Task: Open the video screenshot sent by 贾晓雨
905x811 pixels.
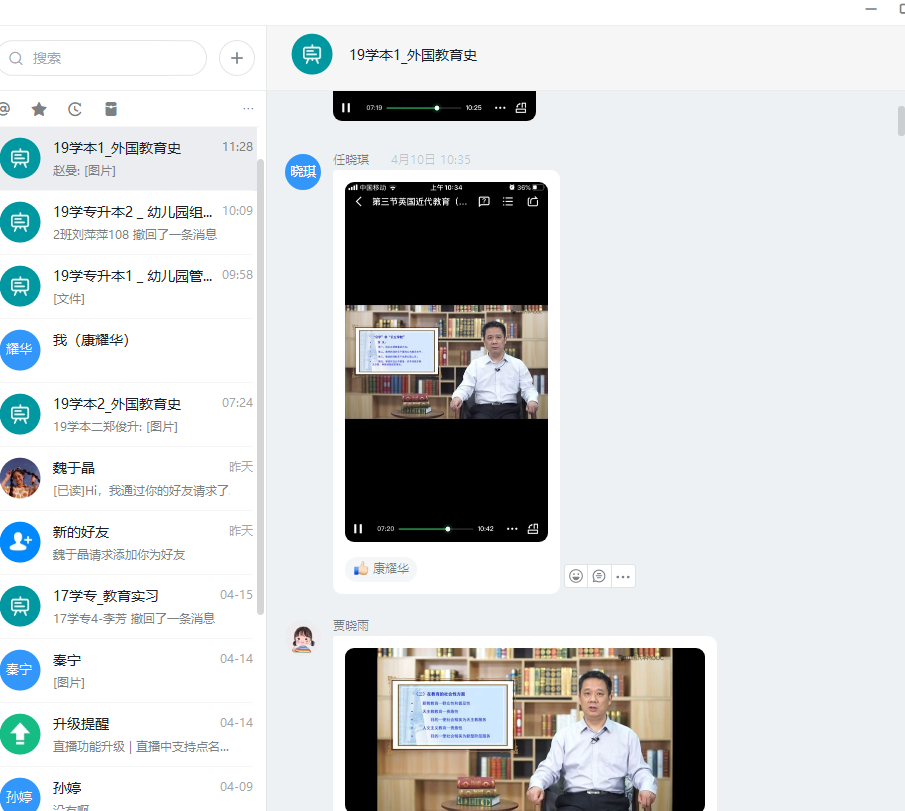Action: tap(524, 730)
